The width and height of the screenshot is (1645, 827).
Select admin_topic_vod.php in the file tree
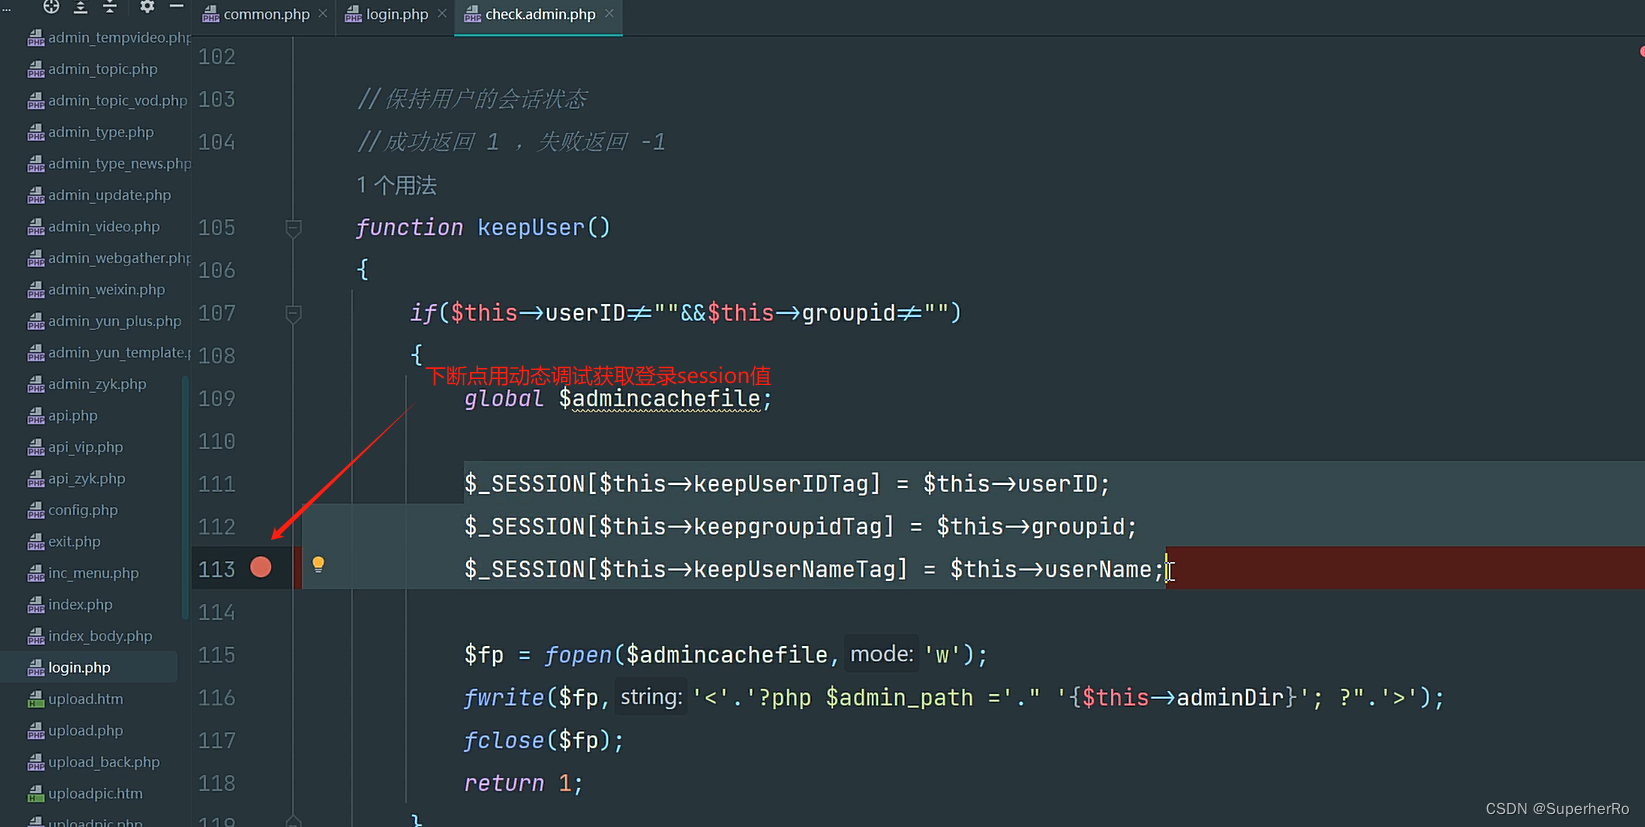107,101
